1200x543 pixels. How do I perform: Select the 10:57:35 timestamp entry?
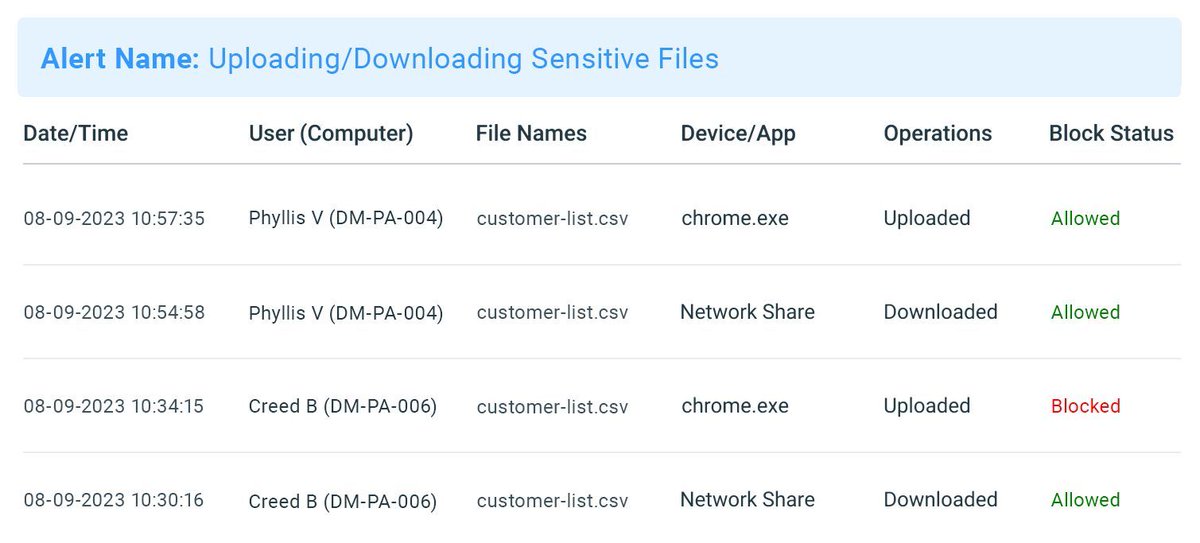click(114, 218)
